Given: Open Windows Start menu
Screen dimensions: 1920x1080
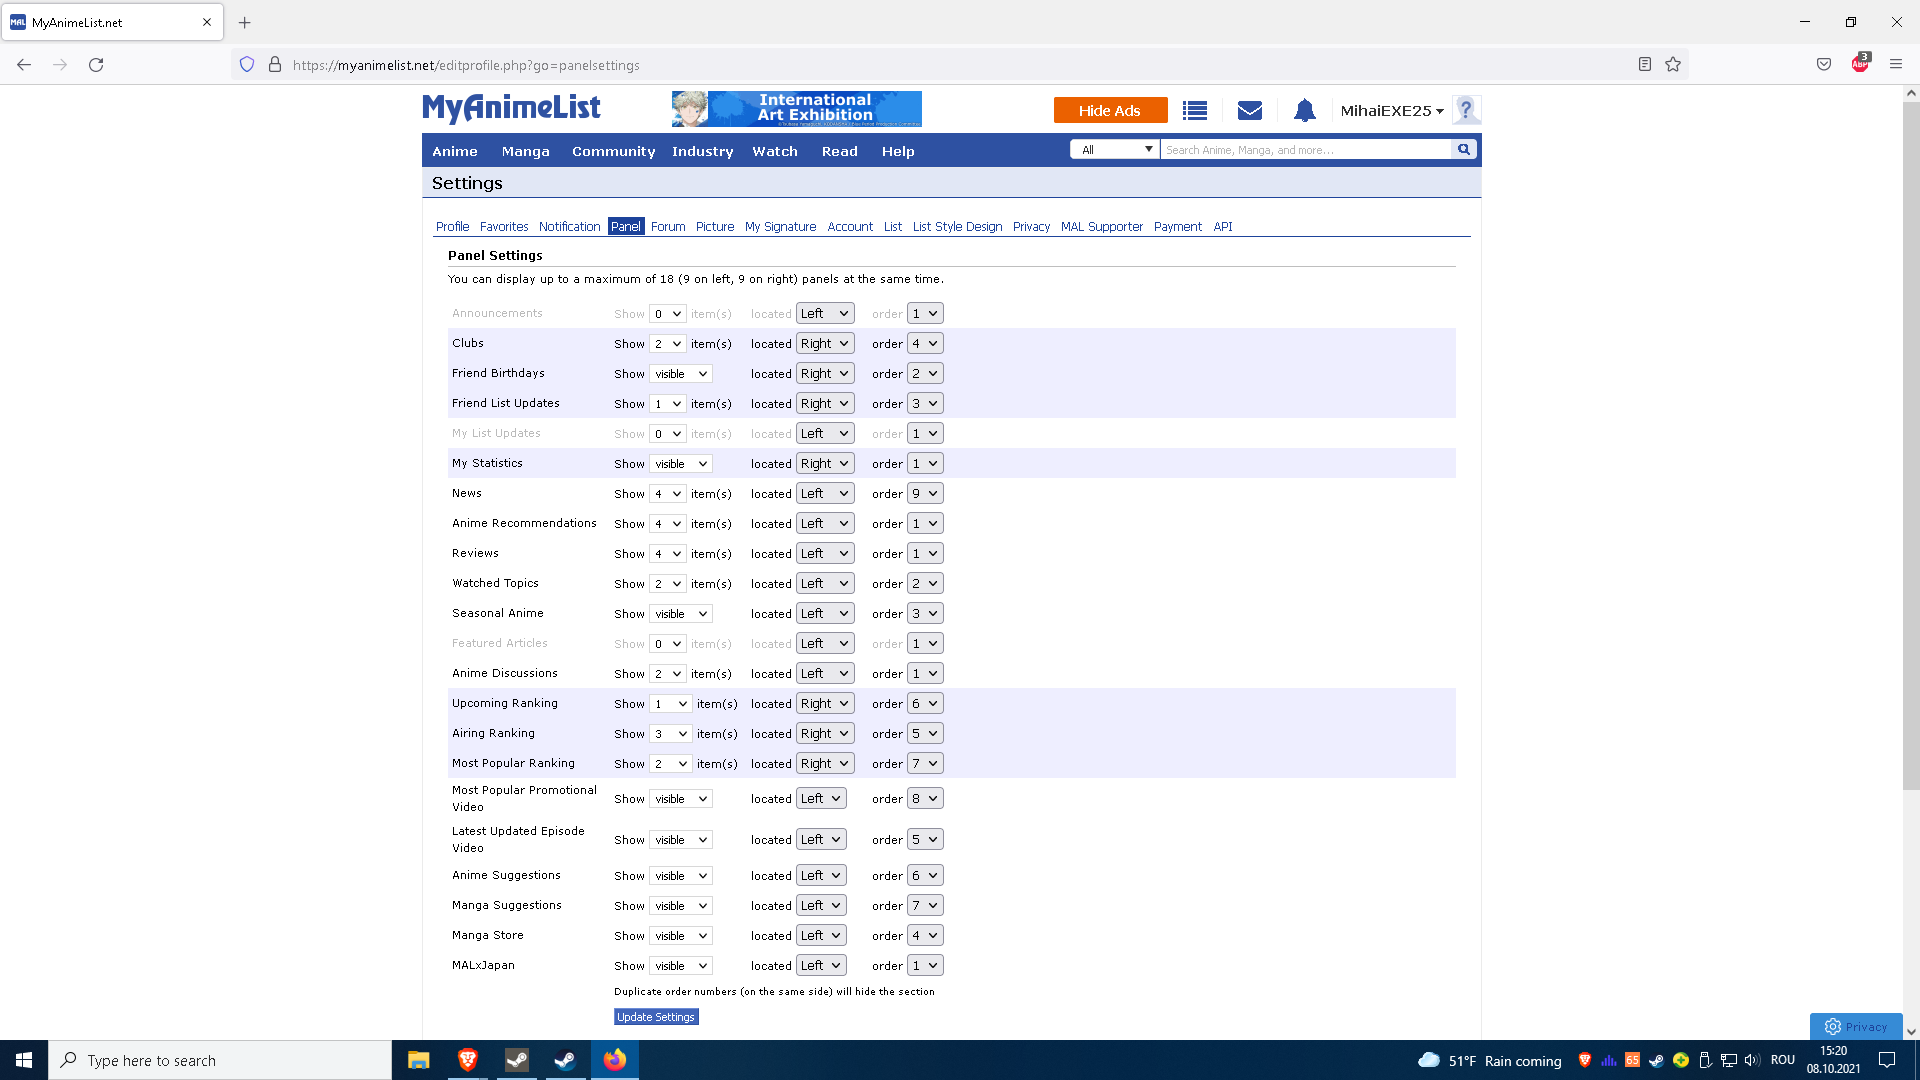Looking at the screenshot, I should [x=24, y=1060].
